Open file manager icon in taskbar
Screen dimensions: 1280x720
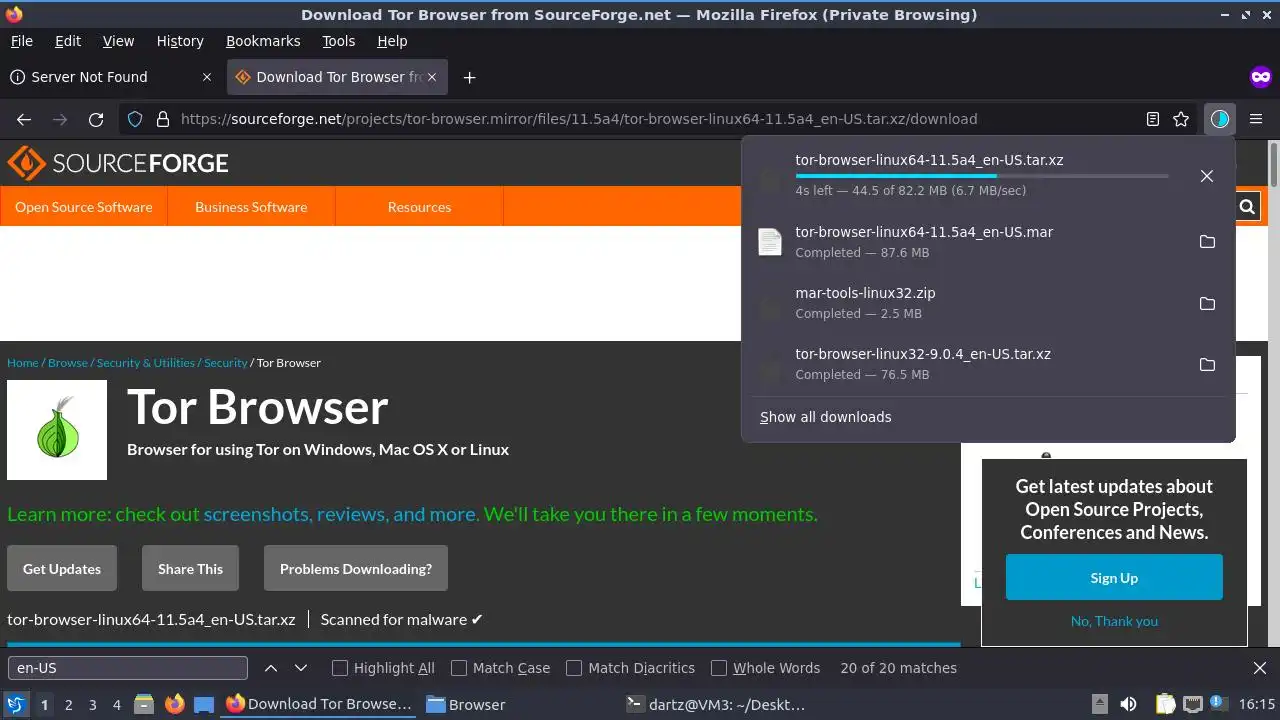[143, 704]
